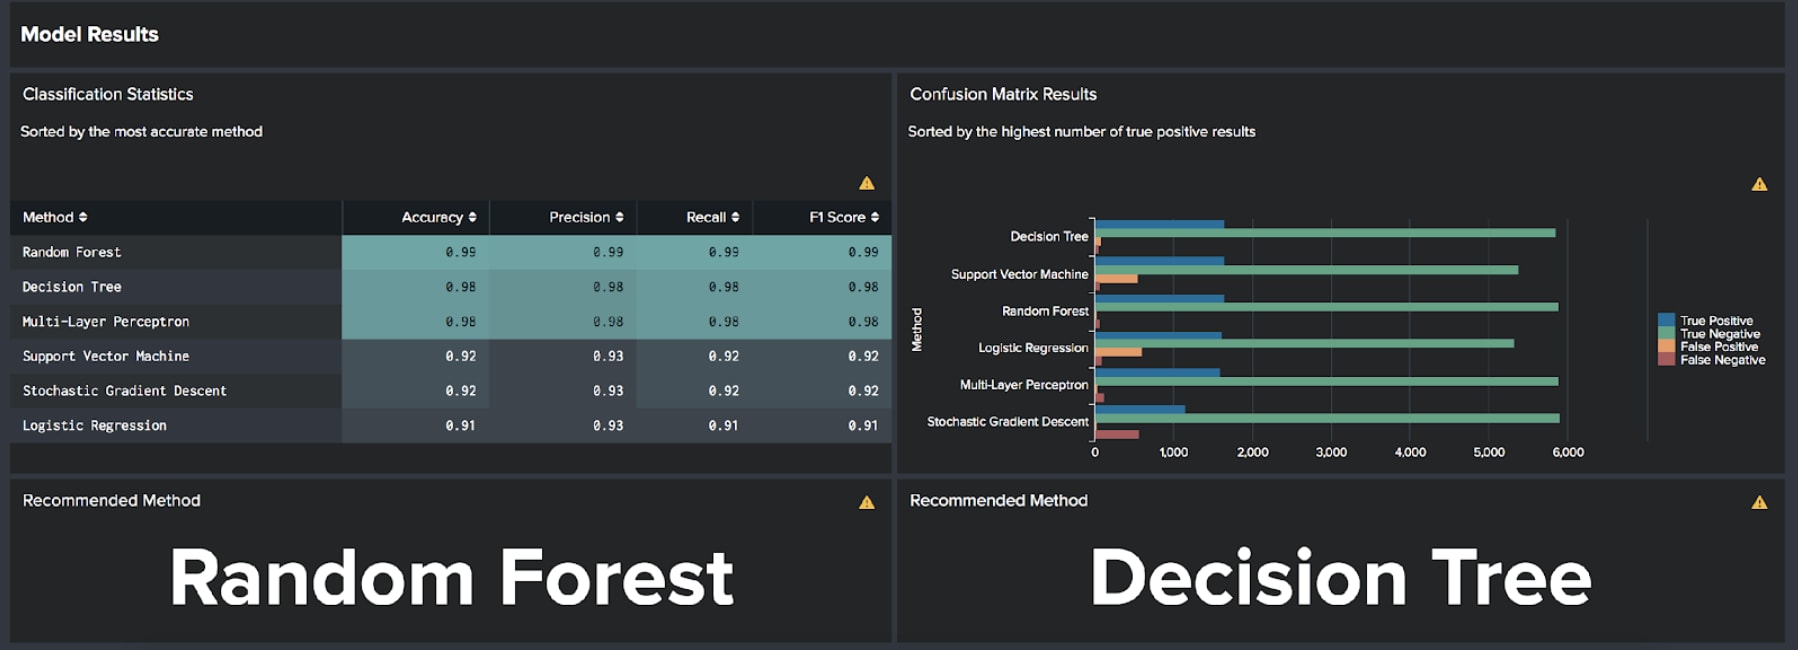Image resolution: width=1798 pixels, height=650 pixels.
Task: Click Random Forest true positive bar
Action: tap(1159, 298)
